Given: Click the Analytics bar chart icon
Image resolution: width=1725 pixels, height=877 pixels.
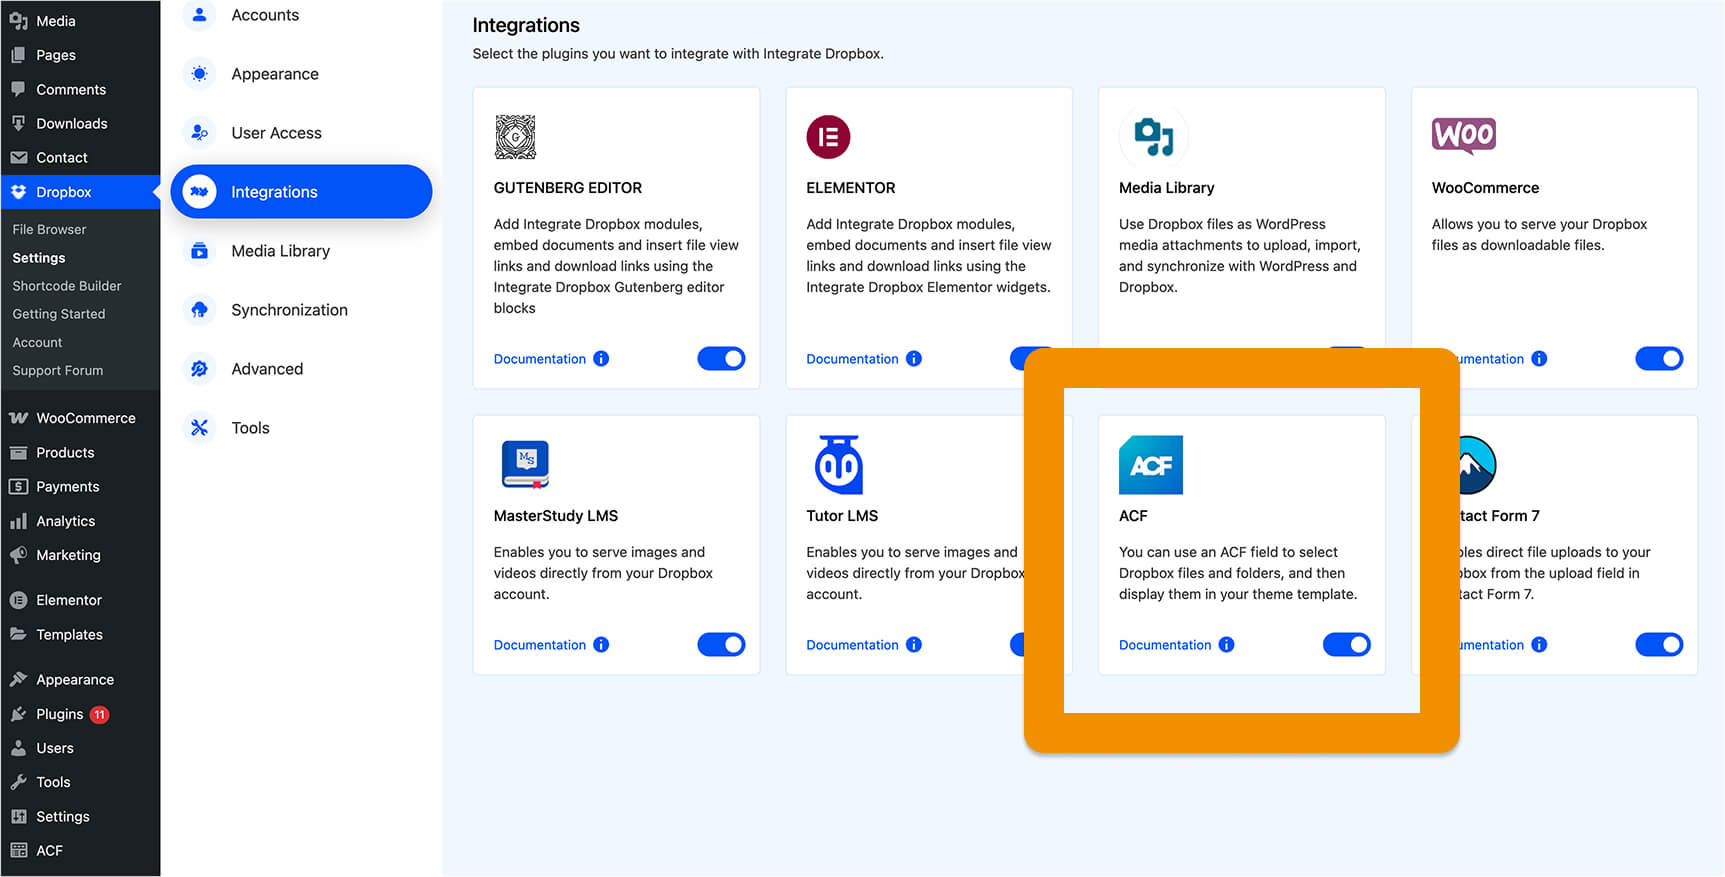Looking at the screenshot, I should click(x=18, y=521).
